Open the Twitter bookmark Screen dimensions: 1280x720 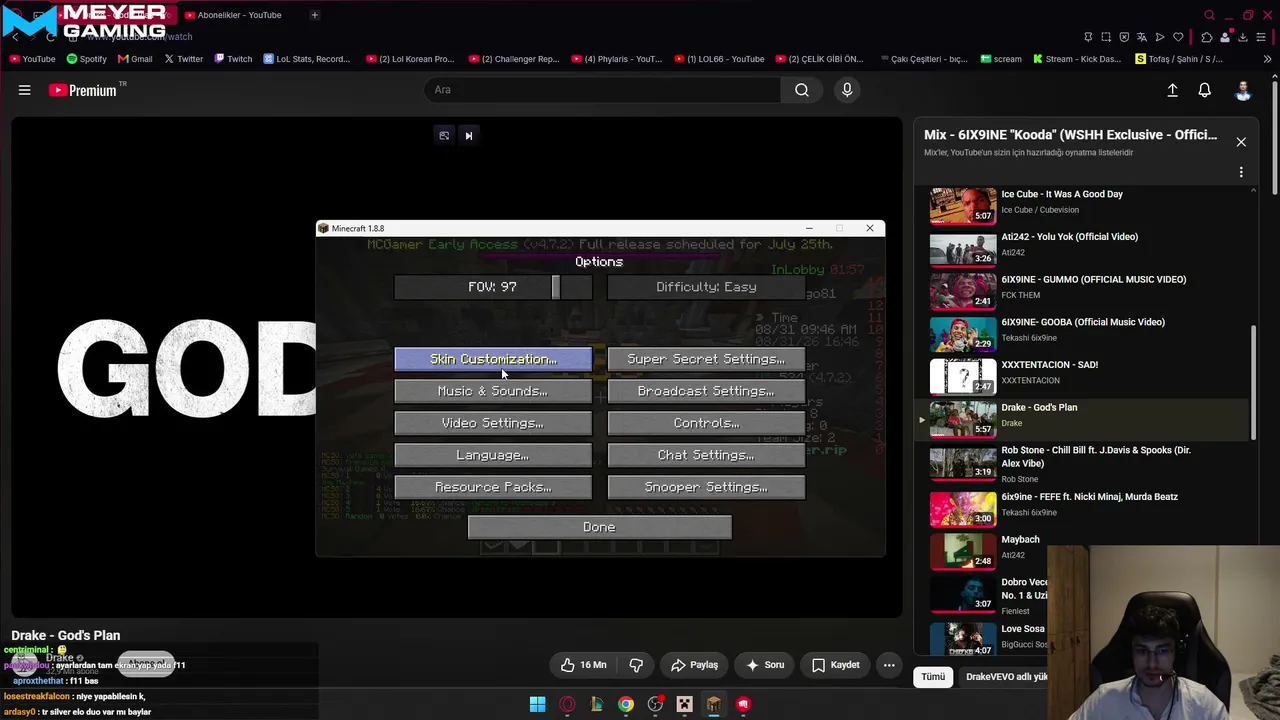point(182,59)
